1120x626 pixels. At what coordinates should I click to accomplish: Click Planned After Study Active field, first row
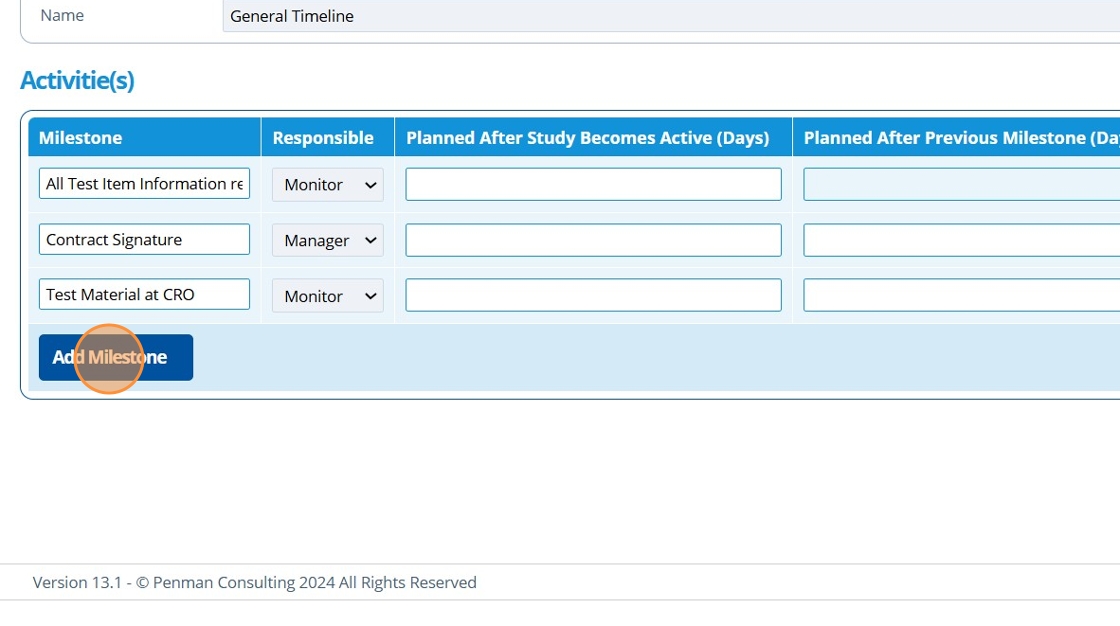593,184
